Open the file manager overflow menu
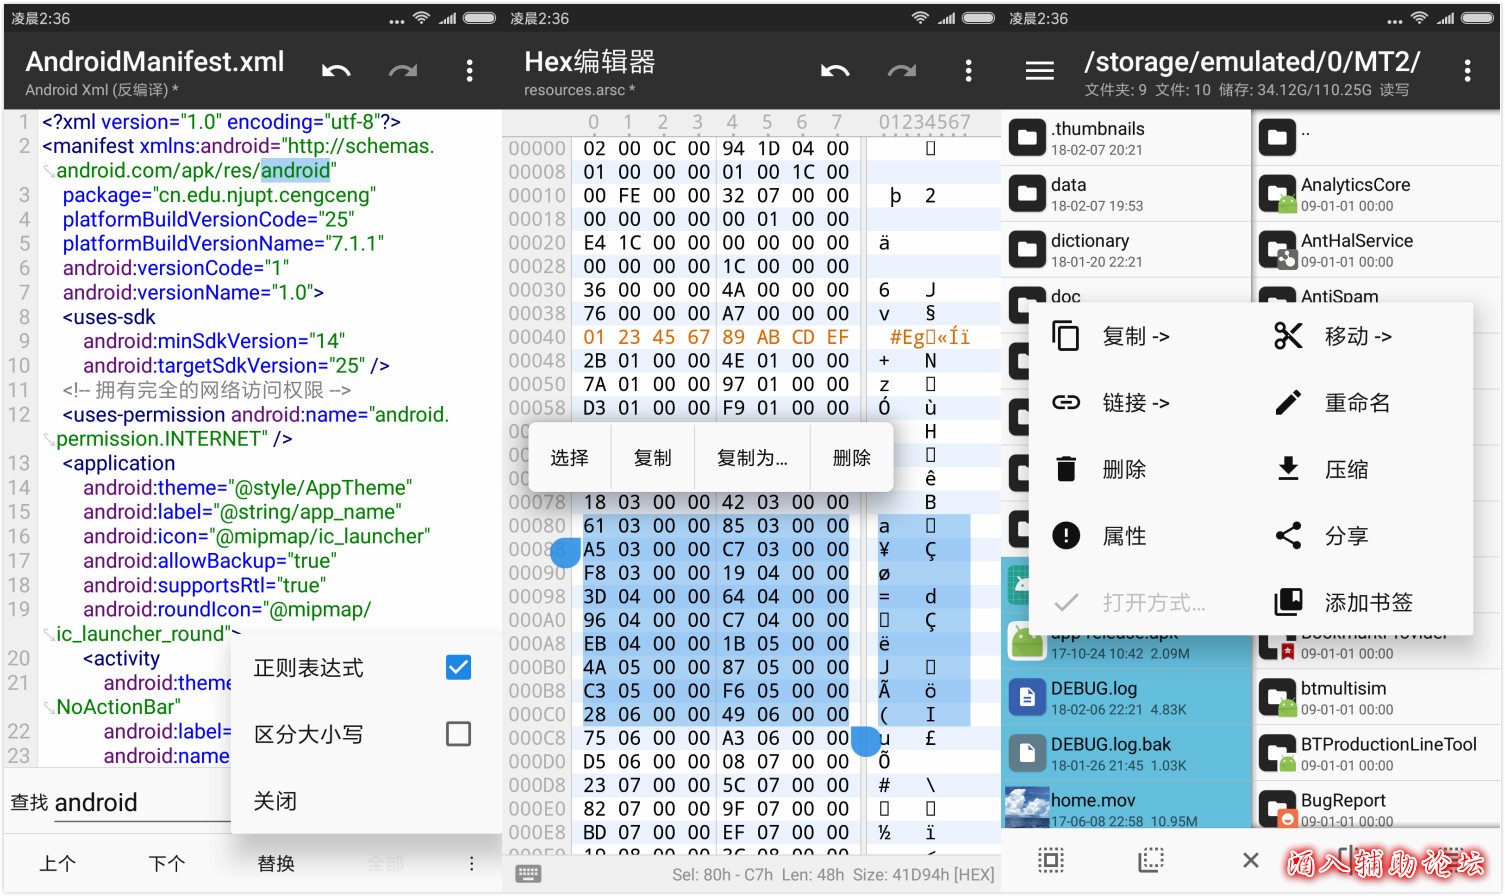 tap(1467, 70)
